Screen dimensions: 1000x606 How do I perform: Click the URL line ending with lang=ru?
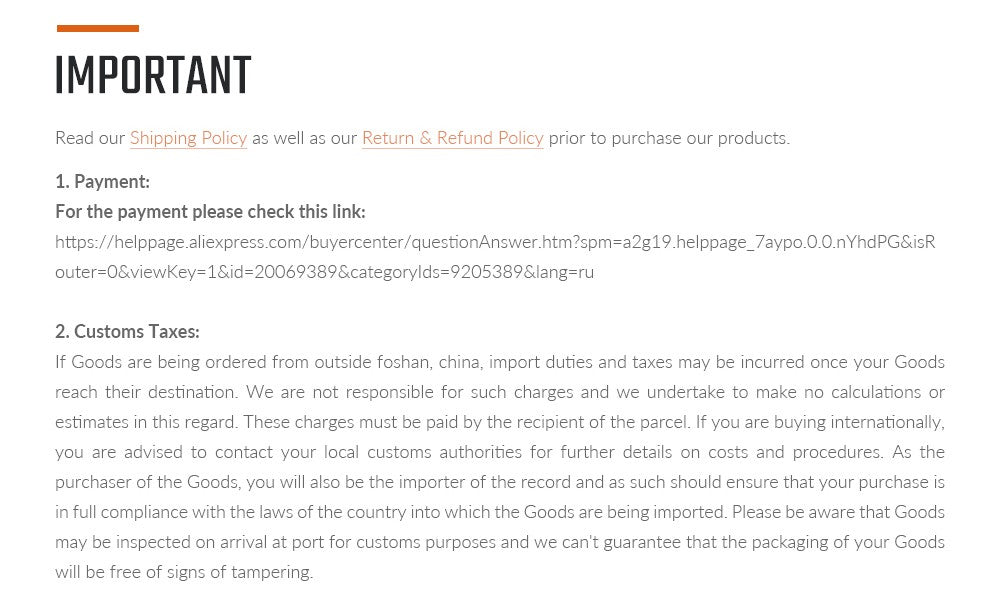click(x=325, y=272)
